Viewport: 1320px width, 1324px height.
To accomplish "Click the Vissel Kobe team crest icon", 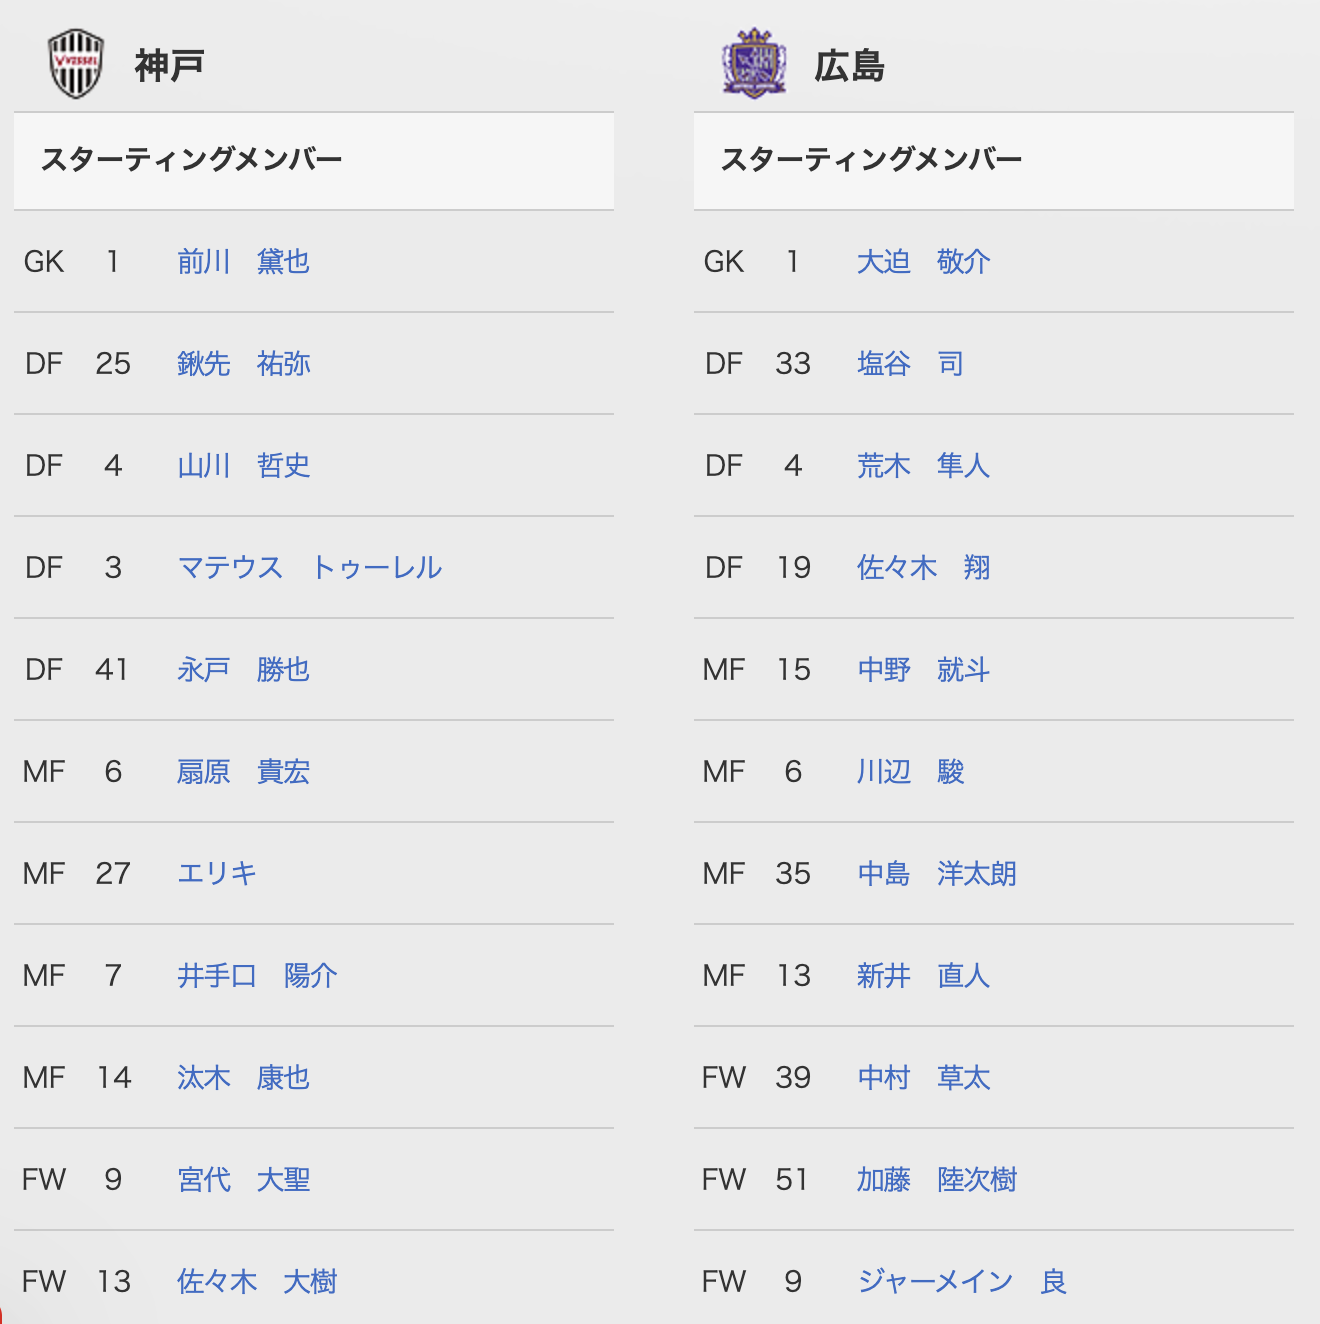I will 76,64.
